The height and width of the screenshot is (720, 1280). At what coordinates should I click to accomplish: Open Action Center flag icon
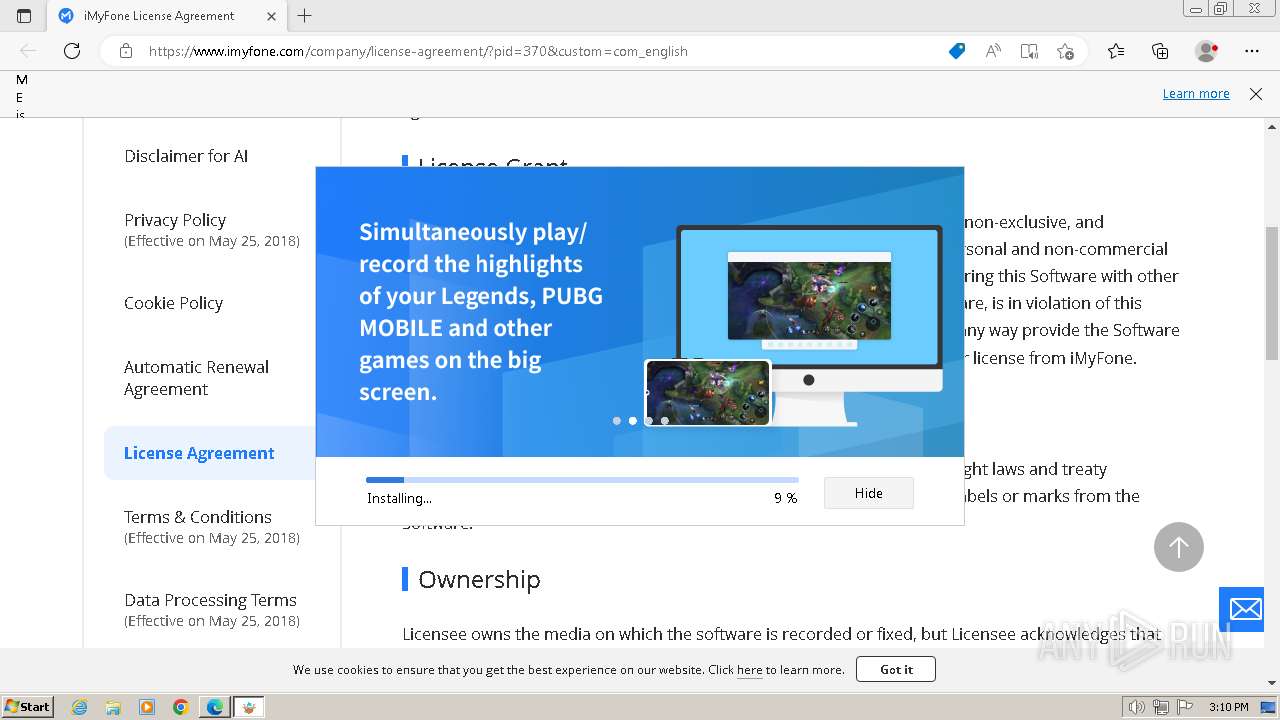pos(1185,707)
